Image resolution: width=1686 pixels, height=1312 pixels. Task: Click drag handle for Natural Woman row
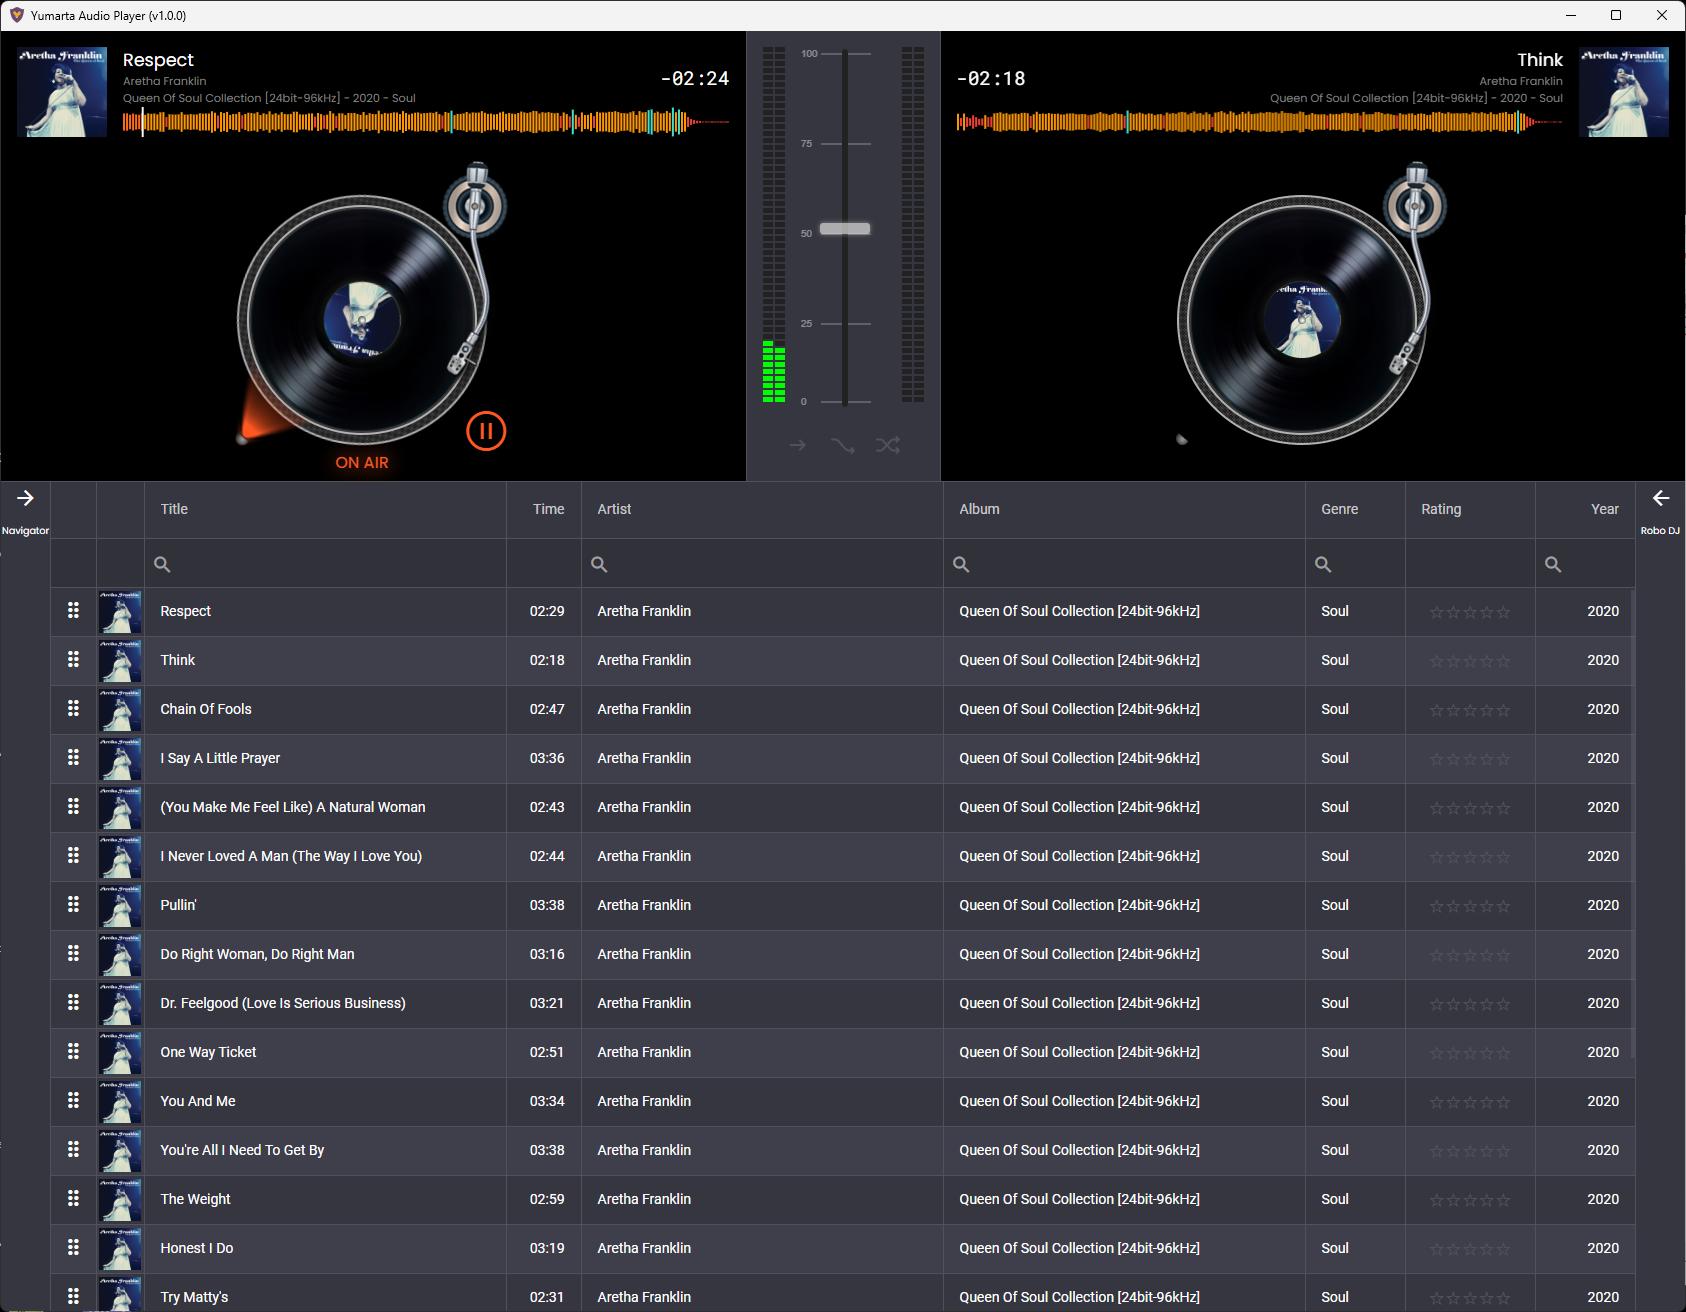[73, 806]
